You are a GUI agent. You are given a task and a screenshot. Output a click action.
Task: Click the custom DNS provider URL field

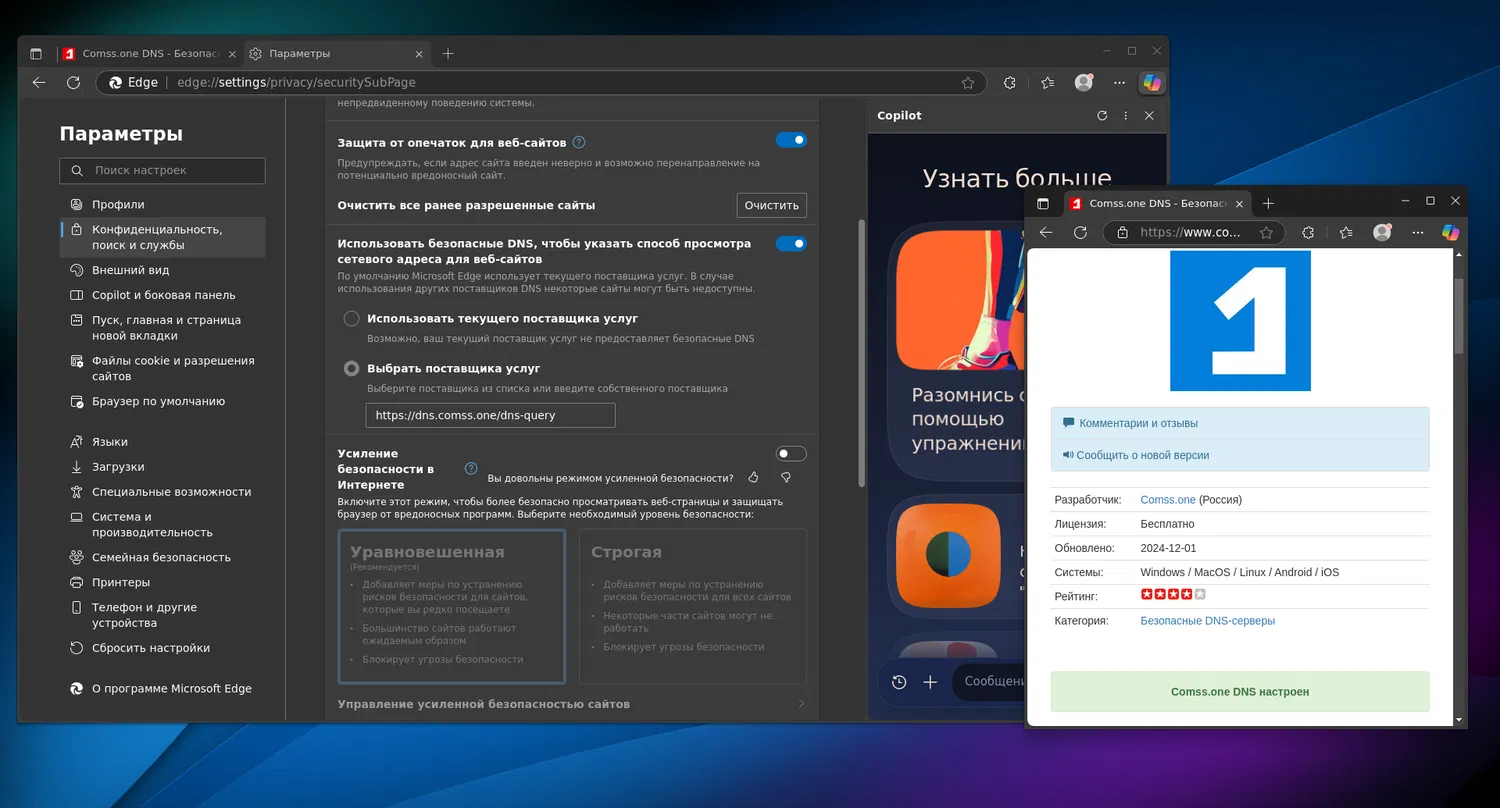[490, 415]
